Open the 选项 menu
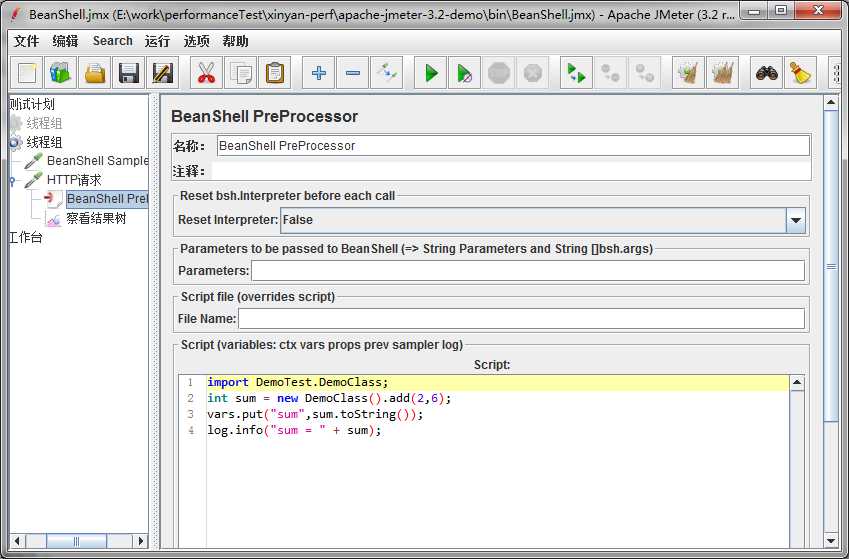 (196, 41)
